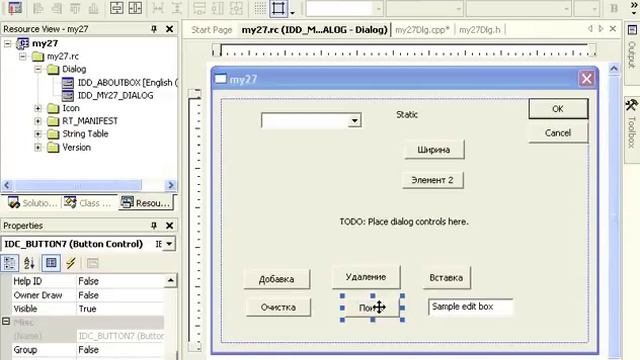The width and height of the screenshot is (640, 360).
Task: Expand the String Table folder
Action: point(38,134)
